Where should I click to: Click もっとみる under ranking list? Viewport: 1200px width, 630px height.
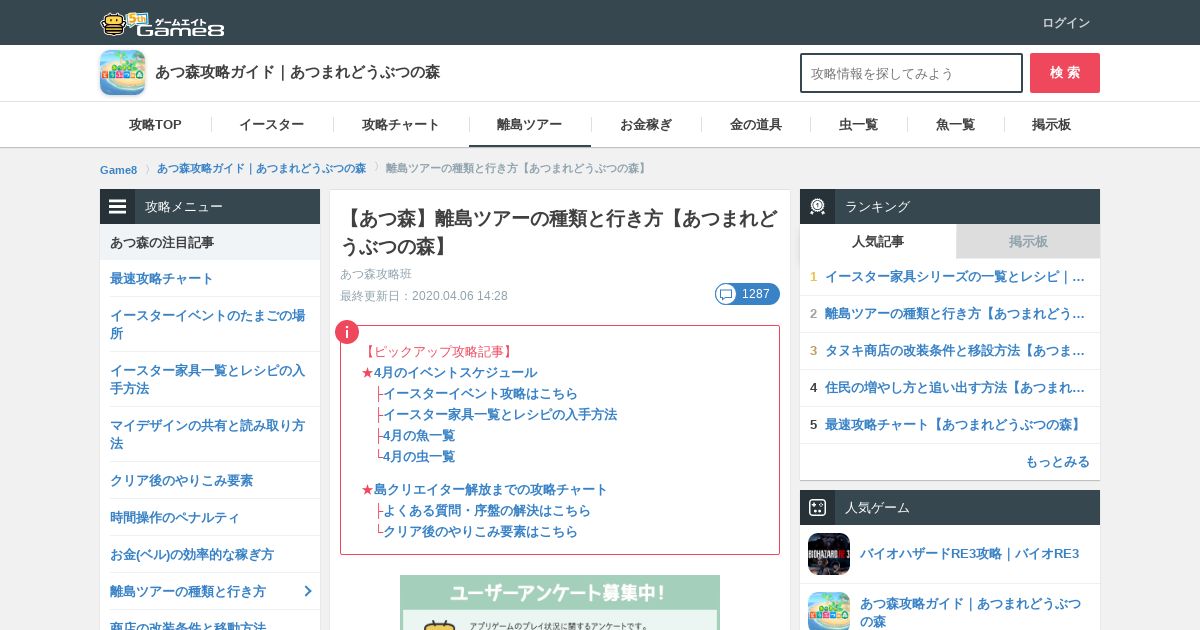[x=1057, y=462]
